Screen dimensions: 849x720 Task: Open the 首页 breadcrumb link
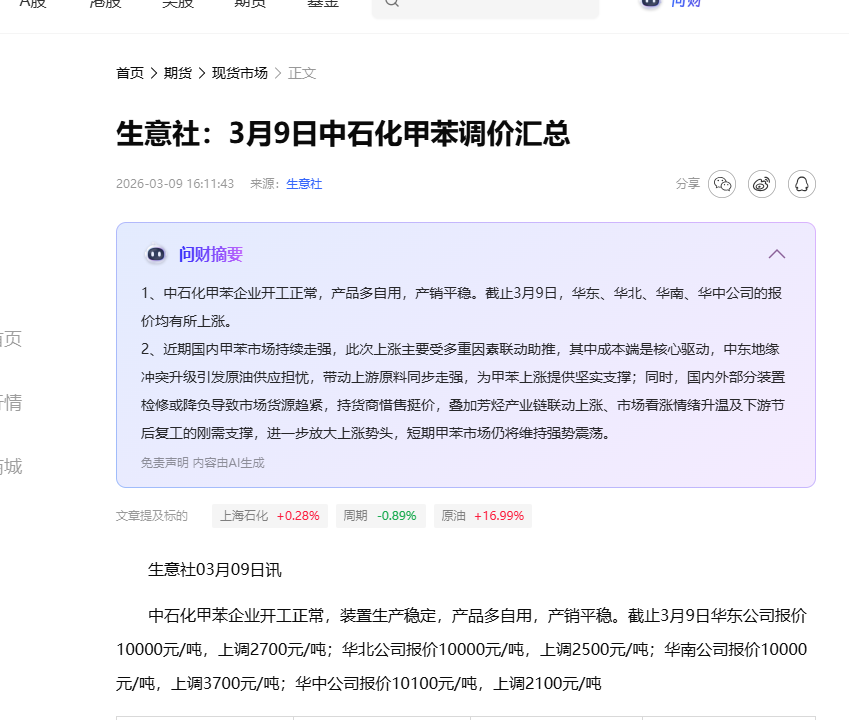coord(130,73)
